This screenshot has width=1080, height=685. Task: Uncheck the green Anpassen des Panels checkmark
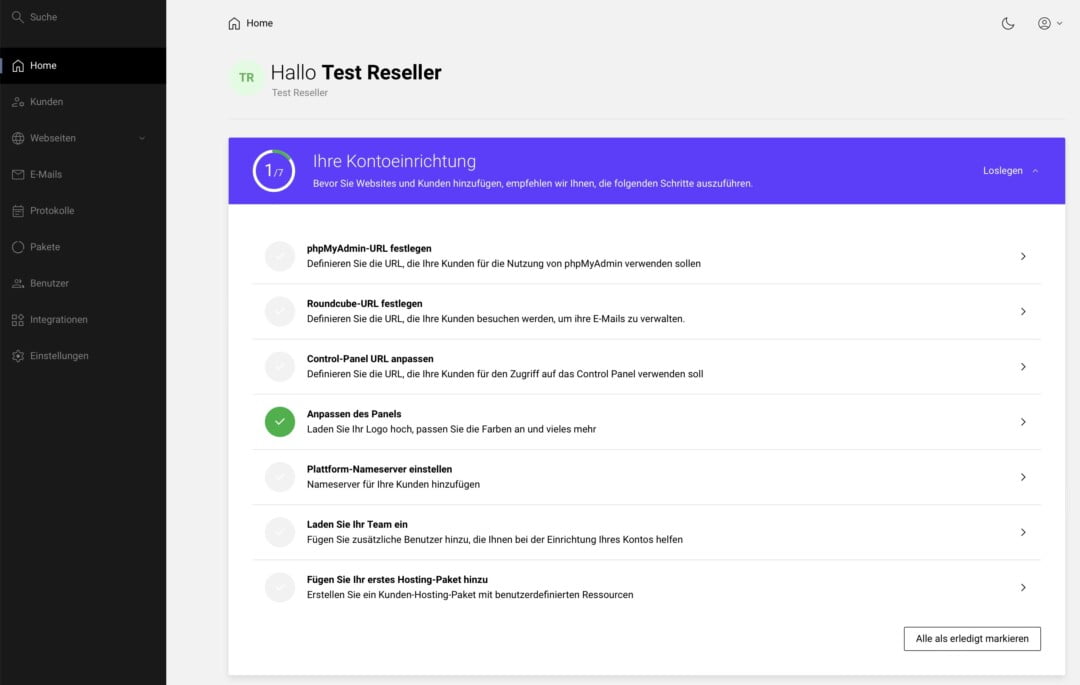(x=280, y=422)
